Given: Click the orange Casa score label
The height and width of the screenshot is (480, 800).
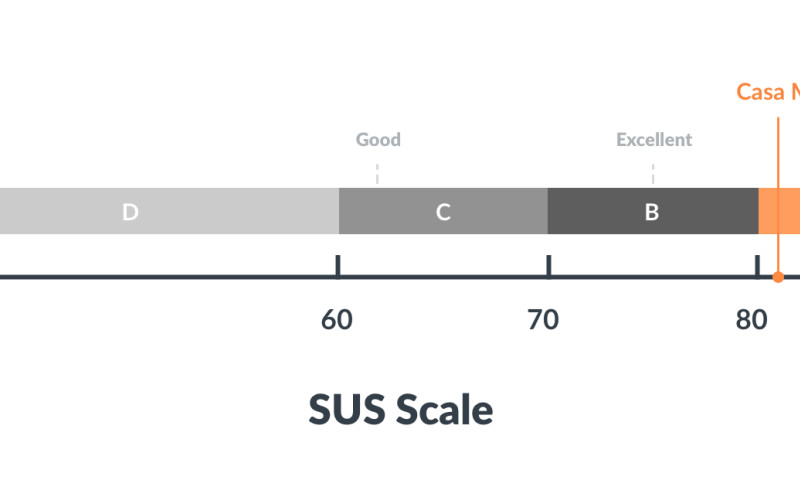Looking at the screenshot, I should (x=768, y=92).
